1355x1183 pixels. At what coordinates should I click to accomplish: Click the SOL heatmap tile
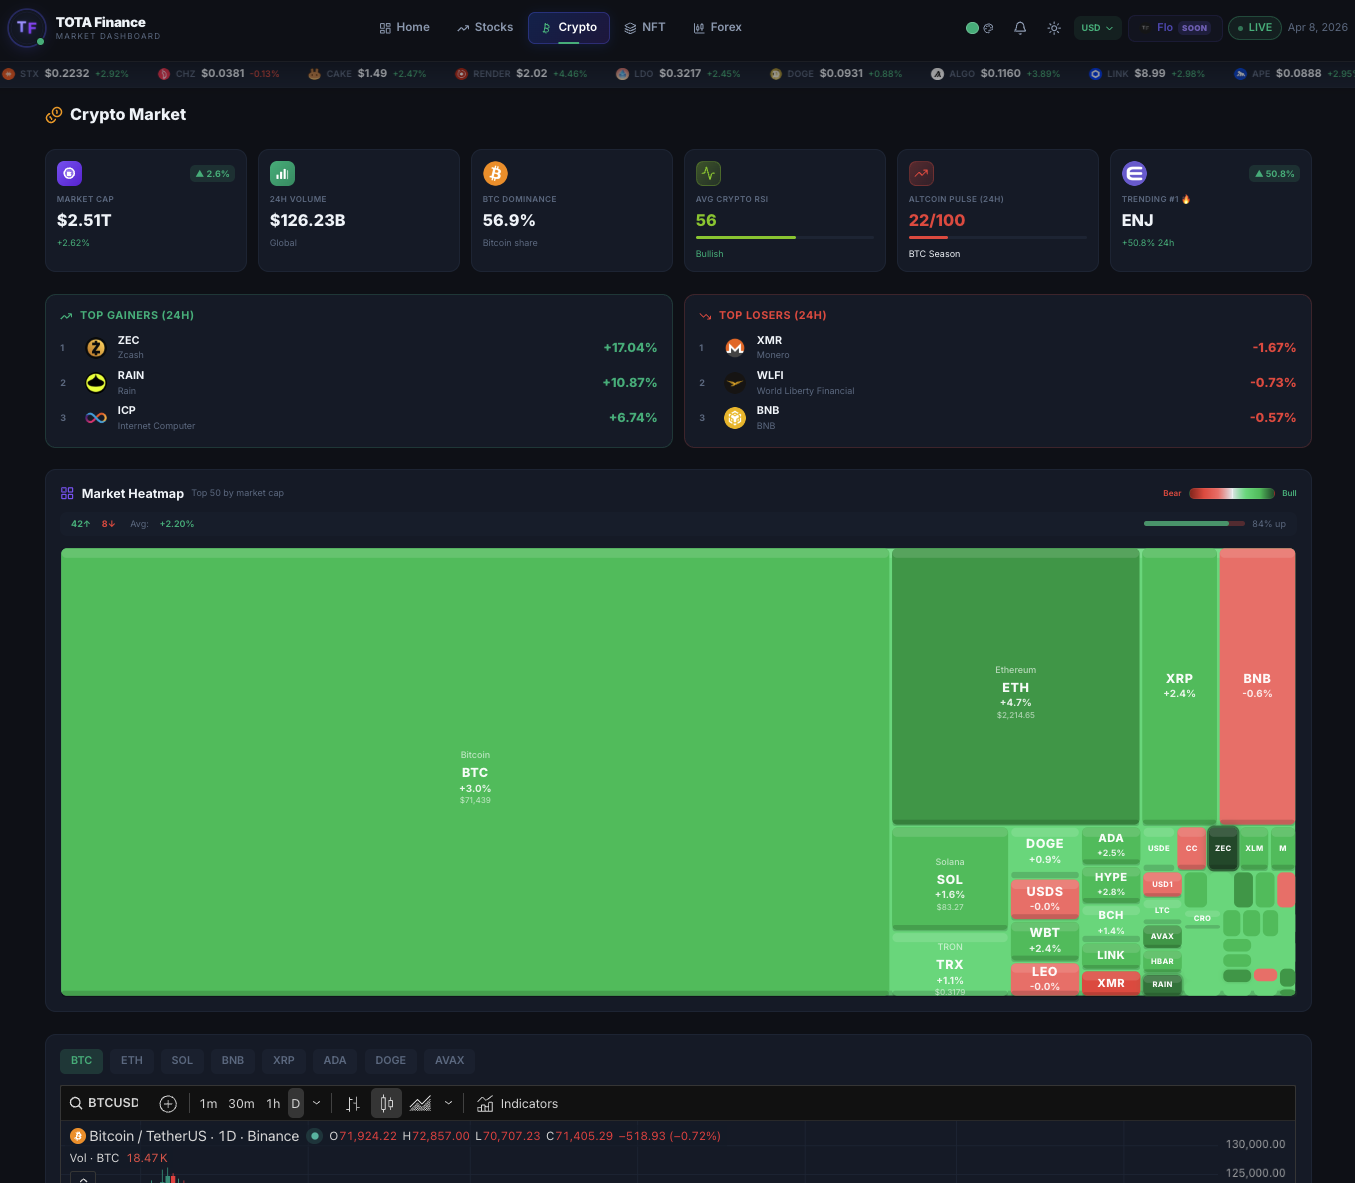(x=950, y=878)
